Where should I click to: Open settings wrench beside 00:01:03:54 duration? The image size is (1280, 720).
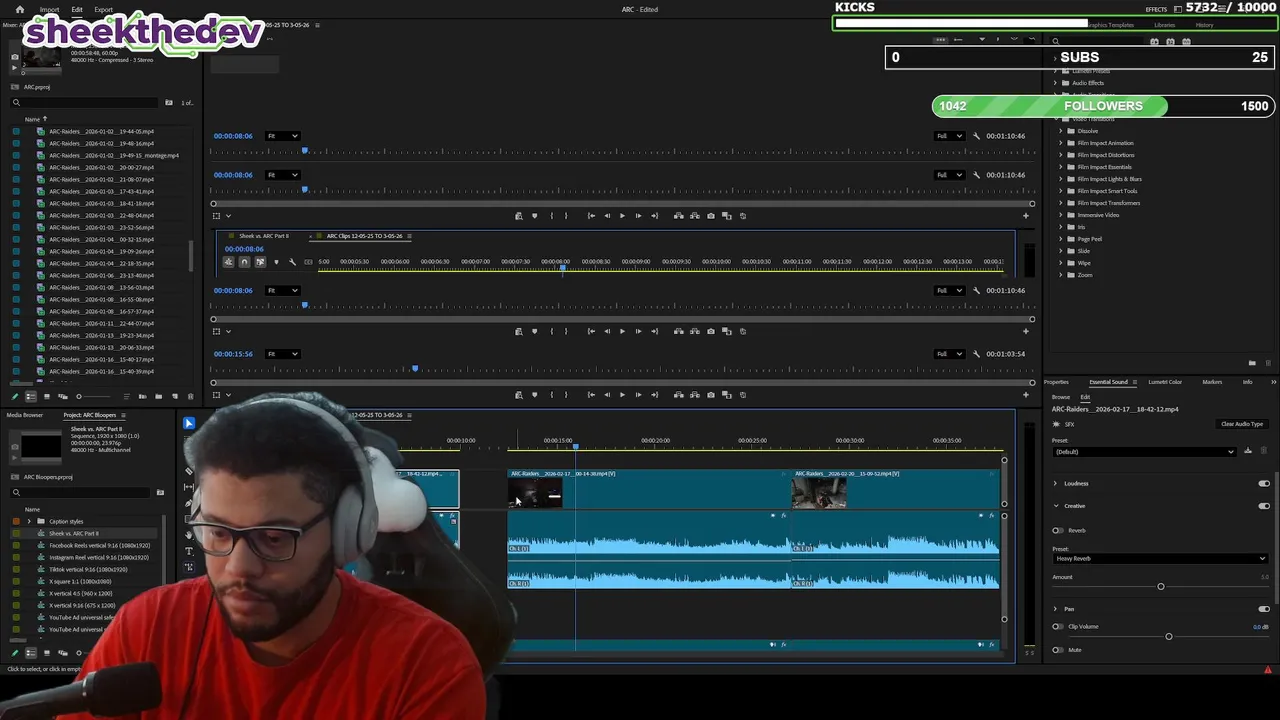click(977, 354)
